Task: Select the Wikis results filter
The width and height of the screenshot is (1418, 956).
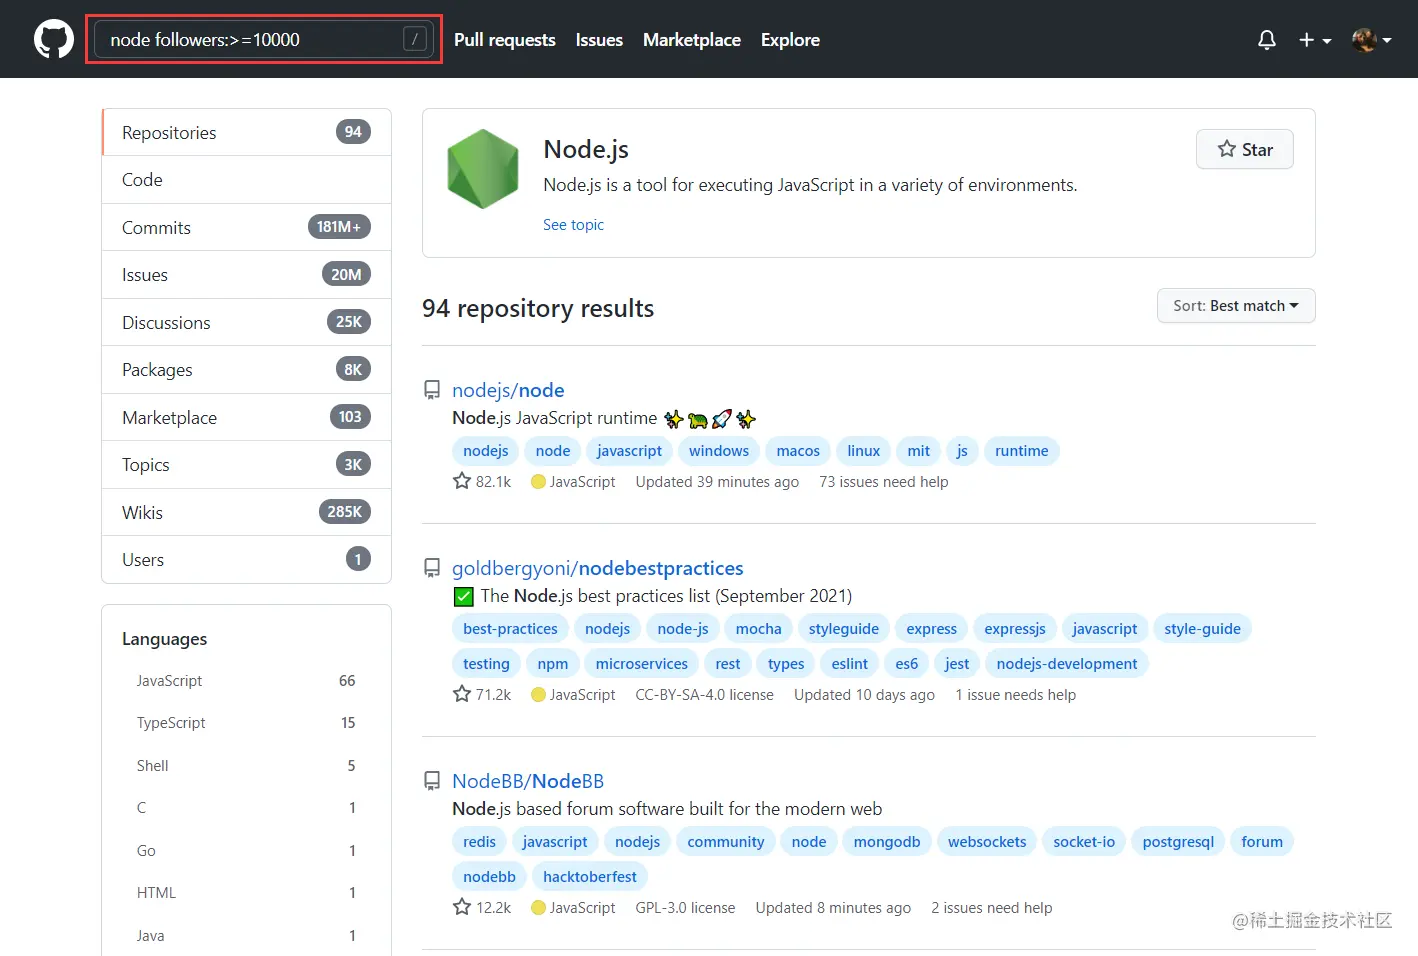Action: coord(246,512)
